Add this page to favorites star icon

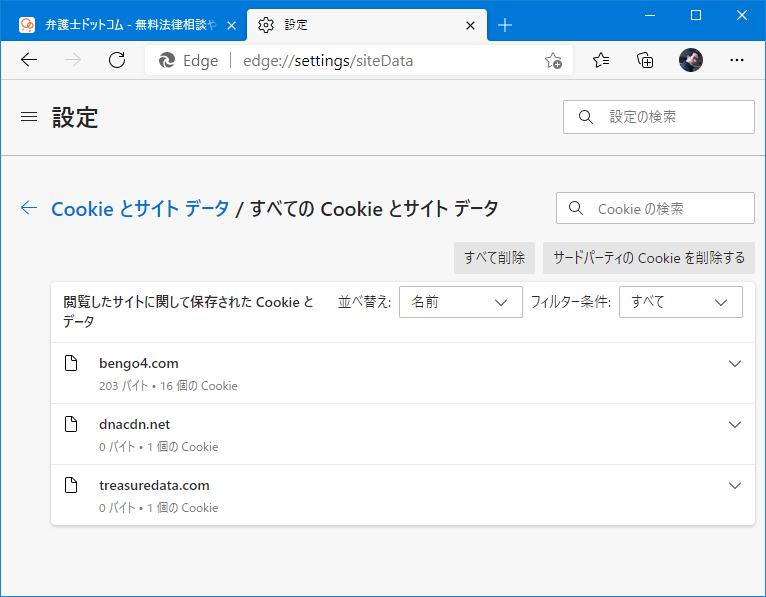point(553,61)
